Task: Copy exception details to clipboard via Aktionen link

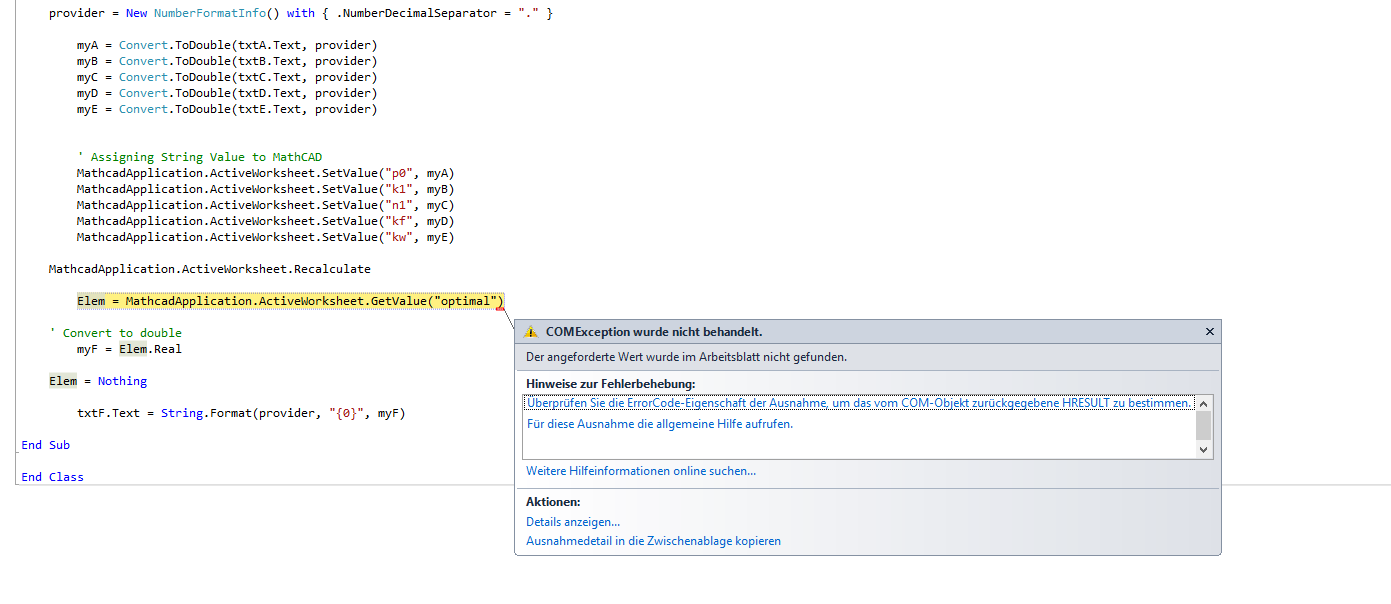Action: coord(653,540)
